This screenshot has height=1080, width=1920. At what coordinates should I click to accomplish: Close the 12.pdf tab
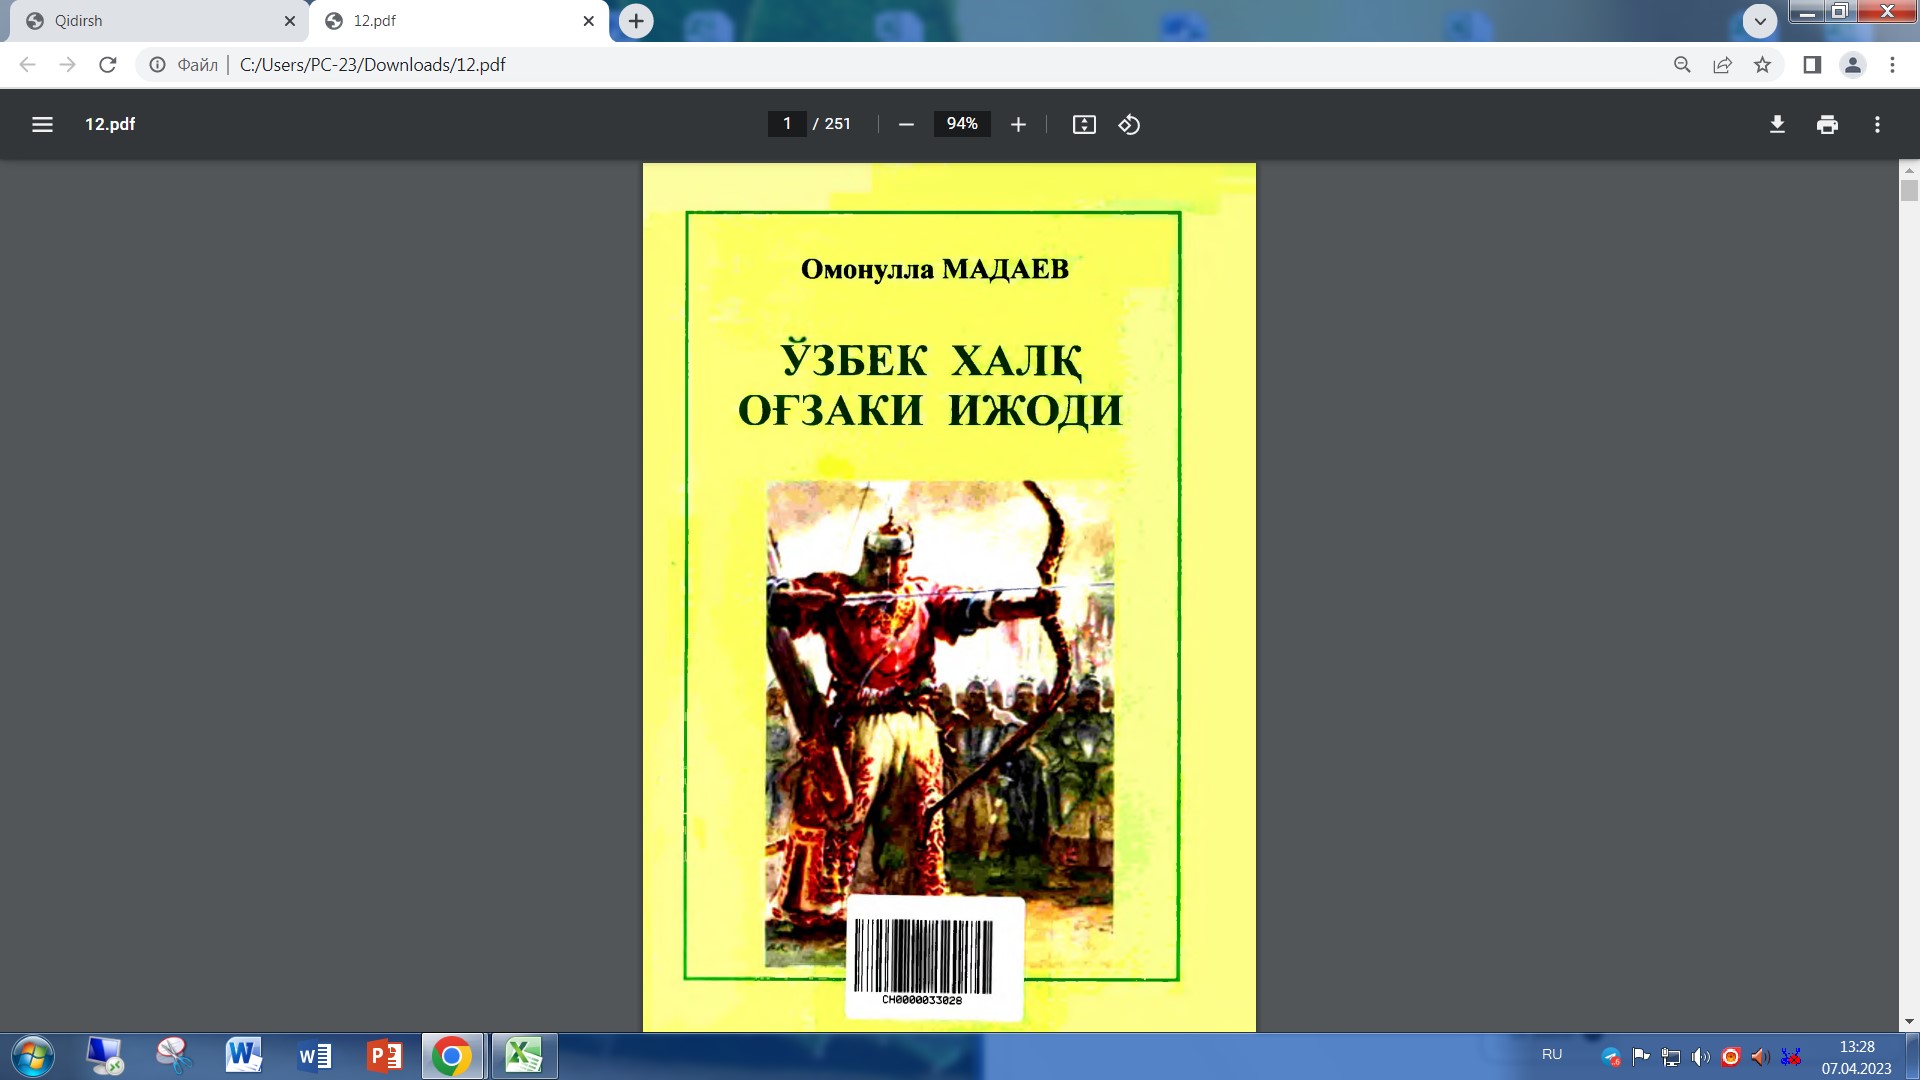tap(589, 21)
